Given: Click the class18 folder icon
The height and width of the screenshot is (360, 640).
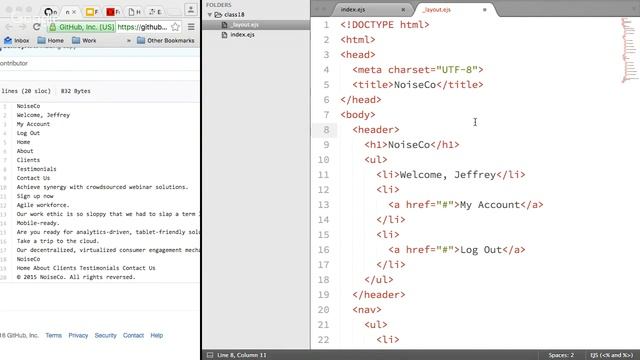Looking at the screenshot, I should pyautogui.click(x=218, y=15).
